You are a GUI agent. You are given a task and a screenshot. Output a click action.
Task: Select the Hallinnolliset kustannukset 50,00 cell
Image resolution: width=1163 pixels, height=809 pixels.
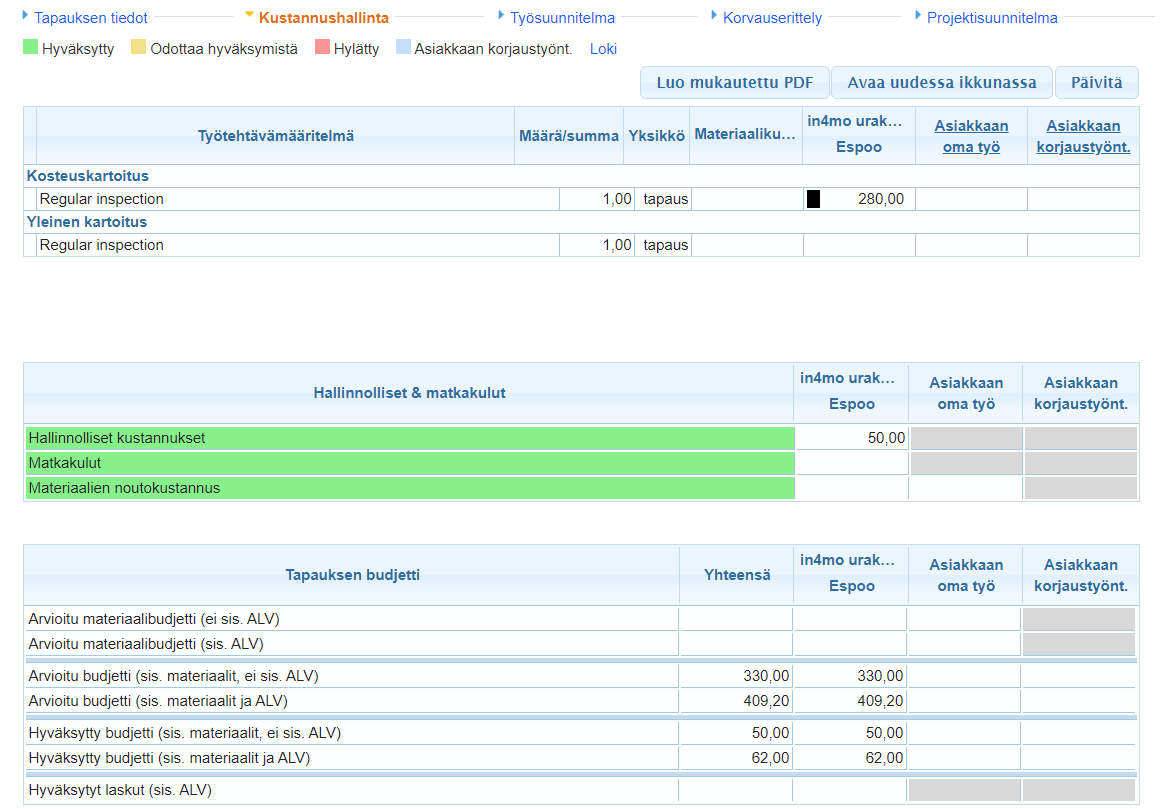tap(851, 438)
